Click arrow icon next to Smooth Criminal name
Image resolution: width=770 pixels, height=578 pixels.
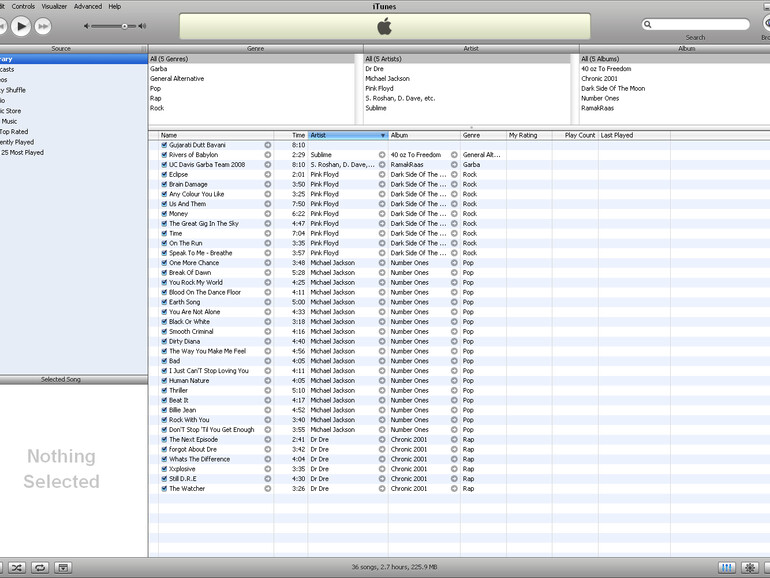pos(268,331)
